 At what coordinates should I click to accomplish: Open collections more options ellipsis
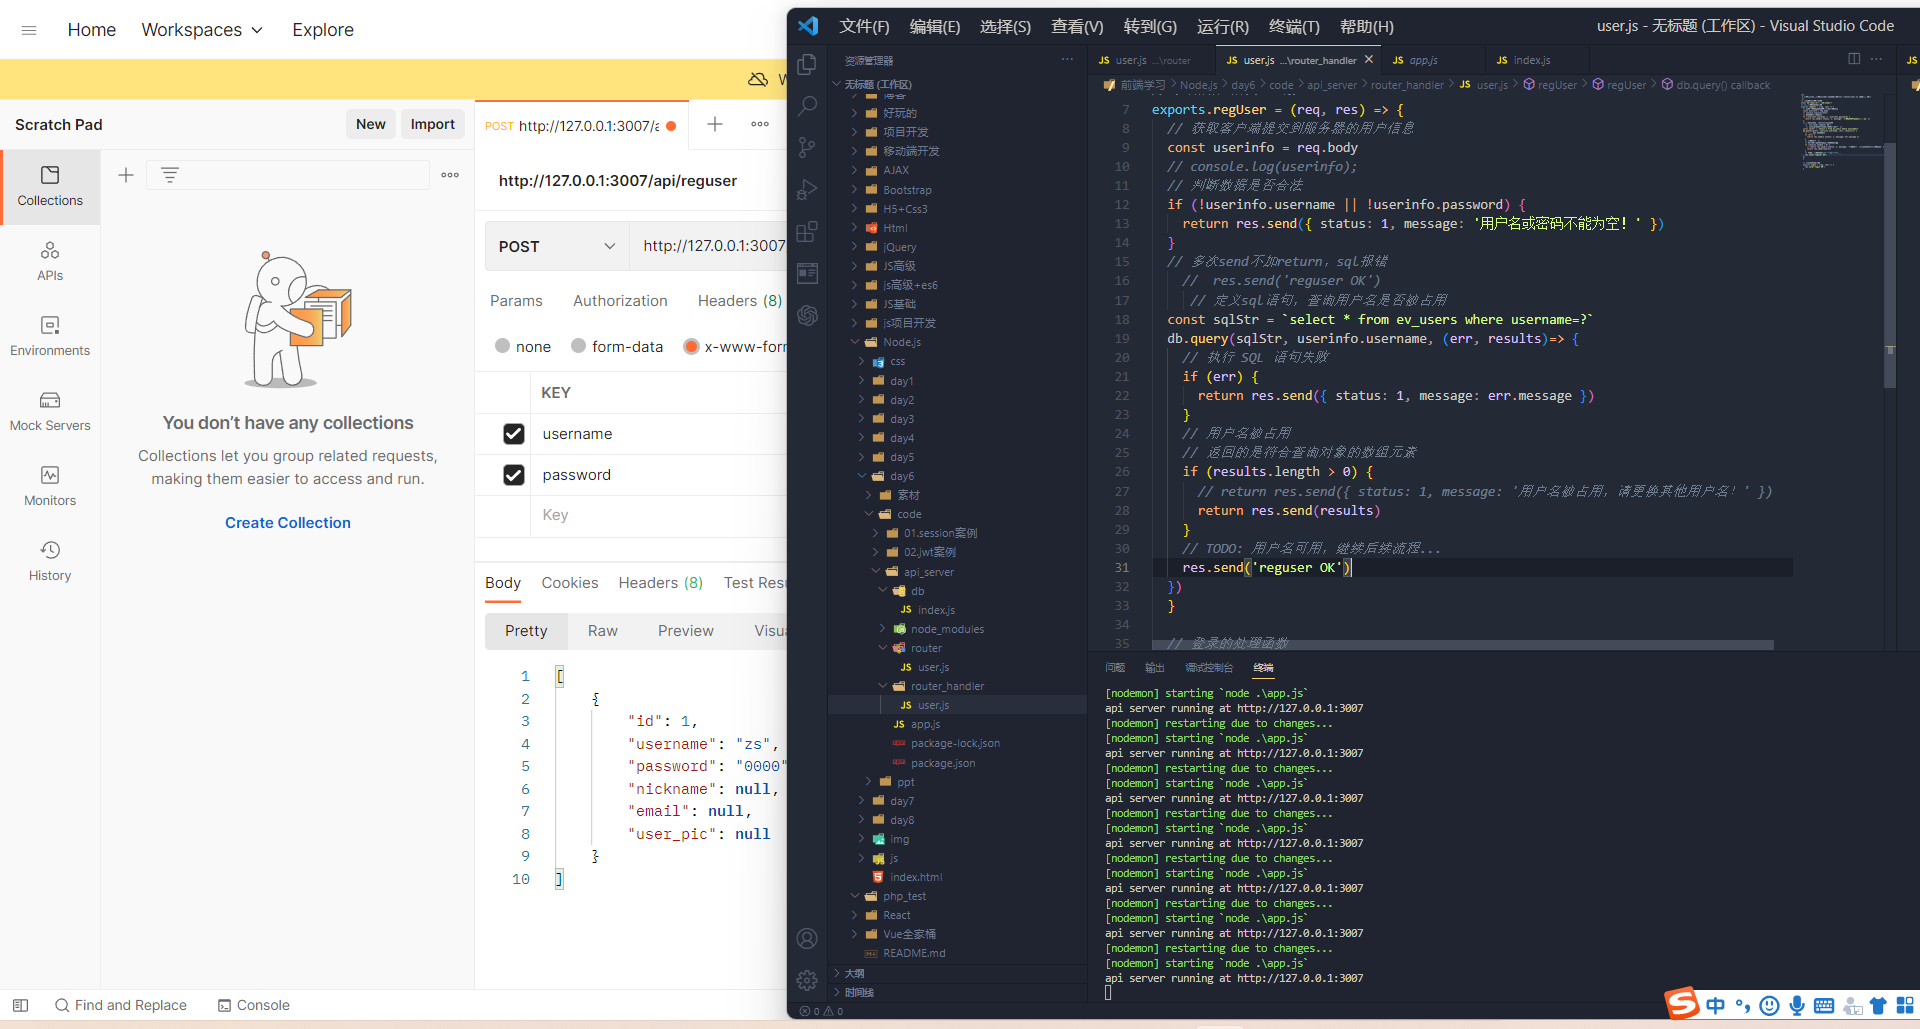[450, 175]
